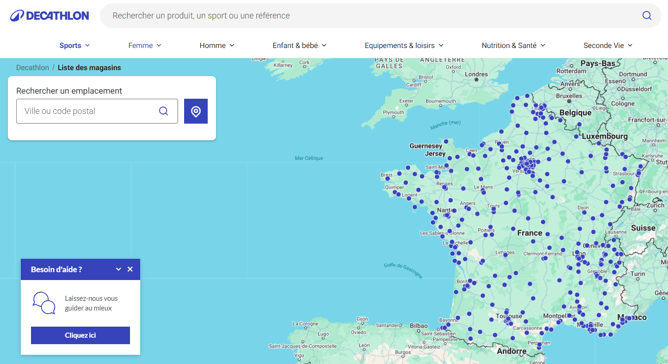Click the Belgique label on the map
Image resolution: width=668 pixels, height=364 pixels.
pos(575,113)
